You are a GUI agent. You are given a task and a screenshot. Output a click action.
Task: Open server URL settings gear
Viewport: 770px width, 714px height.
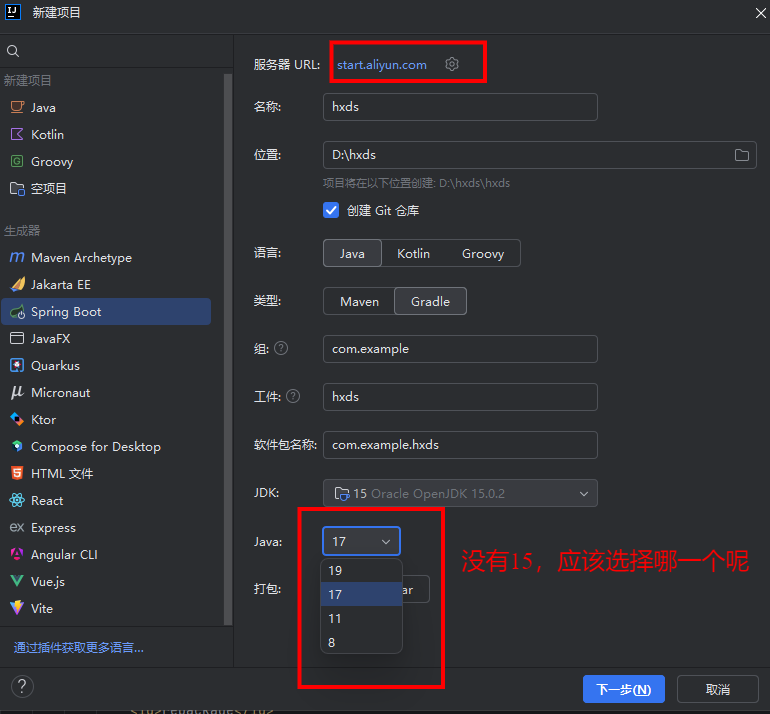[452, 64]
